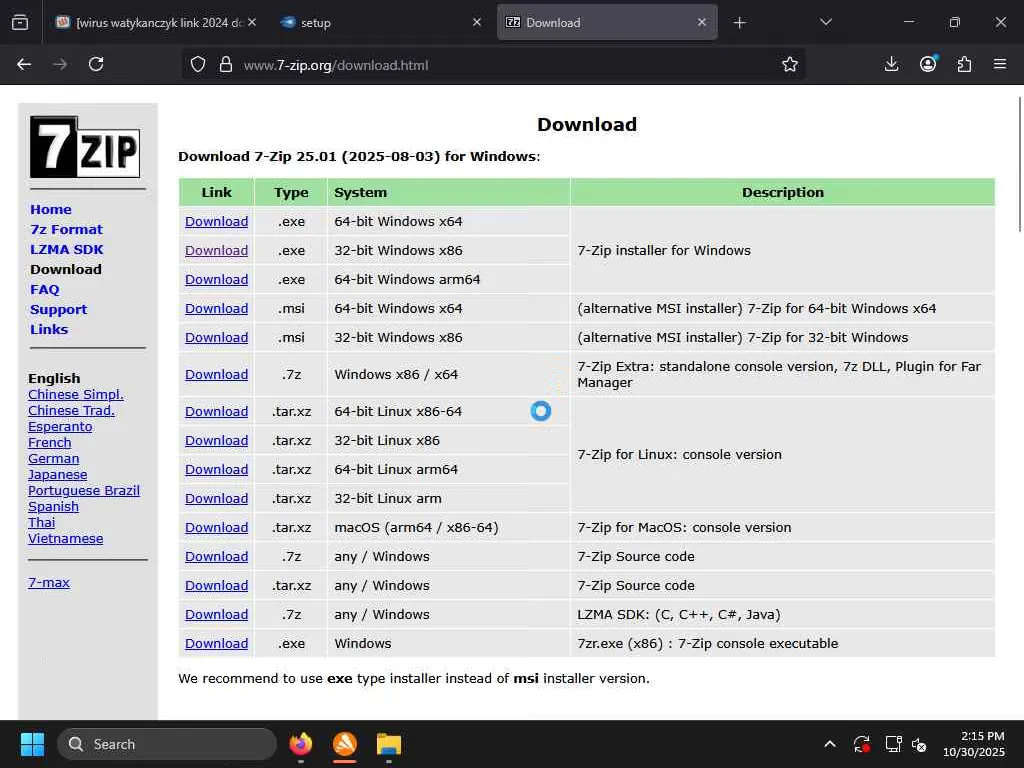This screenshot has height=768, width=1024.
Task: Download the 64-bit Linux x86-64 tar.xz
Action: pos(216,411)
